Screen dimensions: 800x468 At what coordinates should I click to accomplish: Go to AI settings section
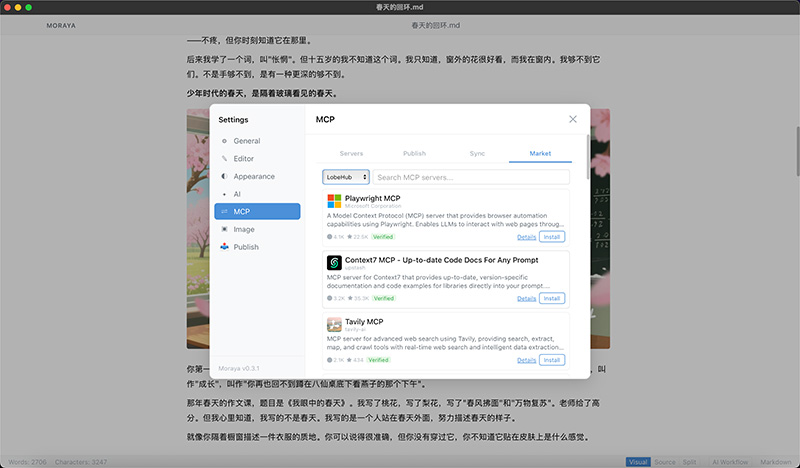(237, 194)
